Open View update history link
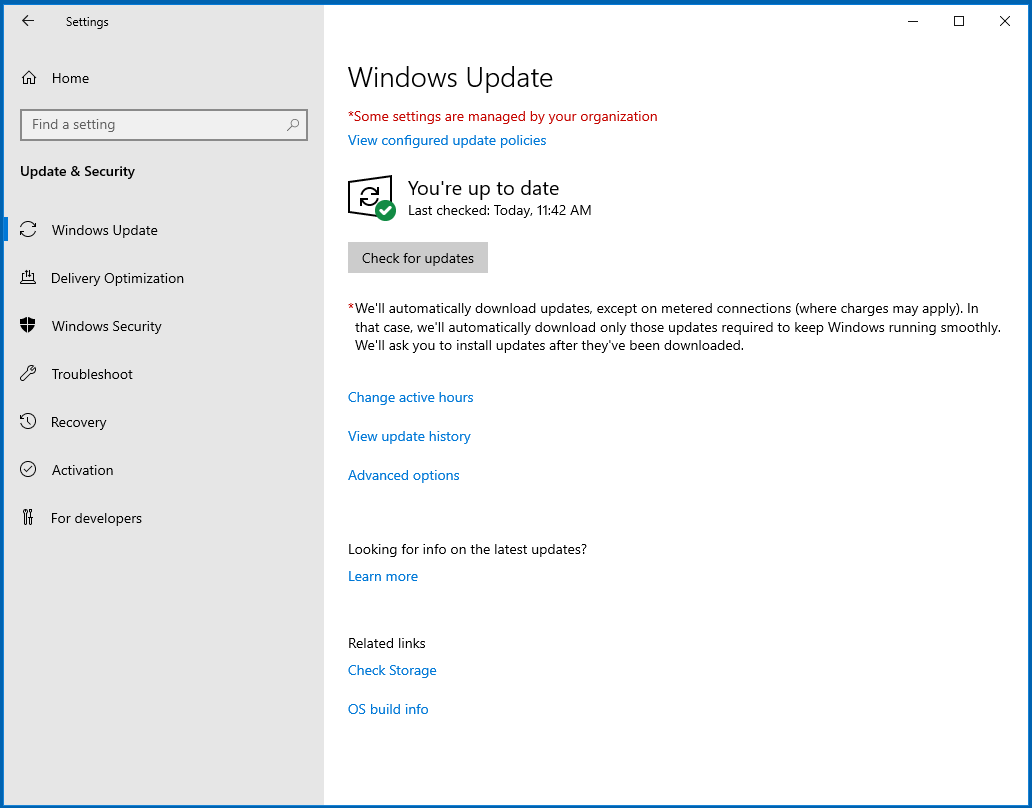This screenshot has height=808, width=1032. 409,436
